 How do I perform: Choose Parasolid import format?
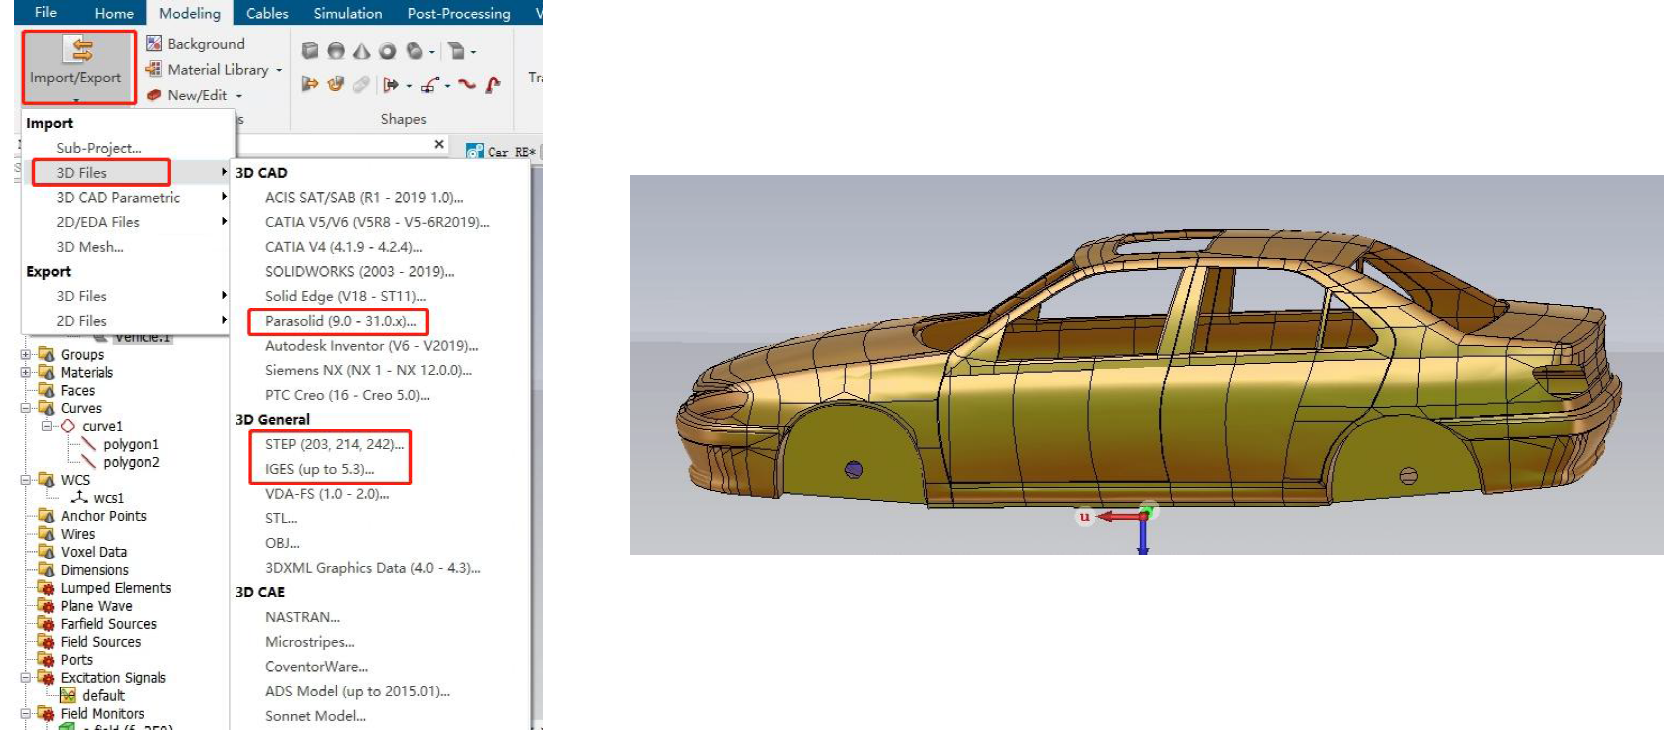[340, 321]
